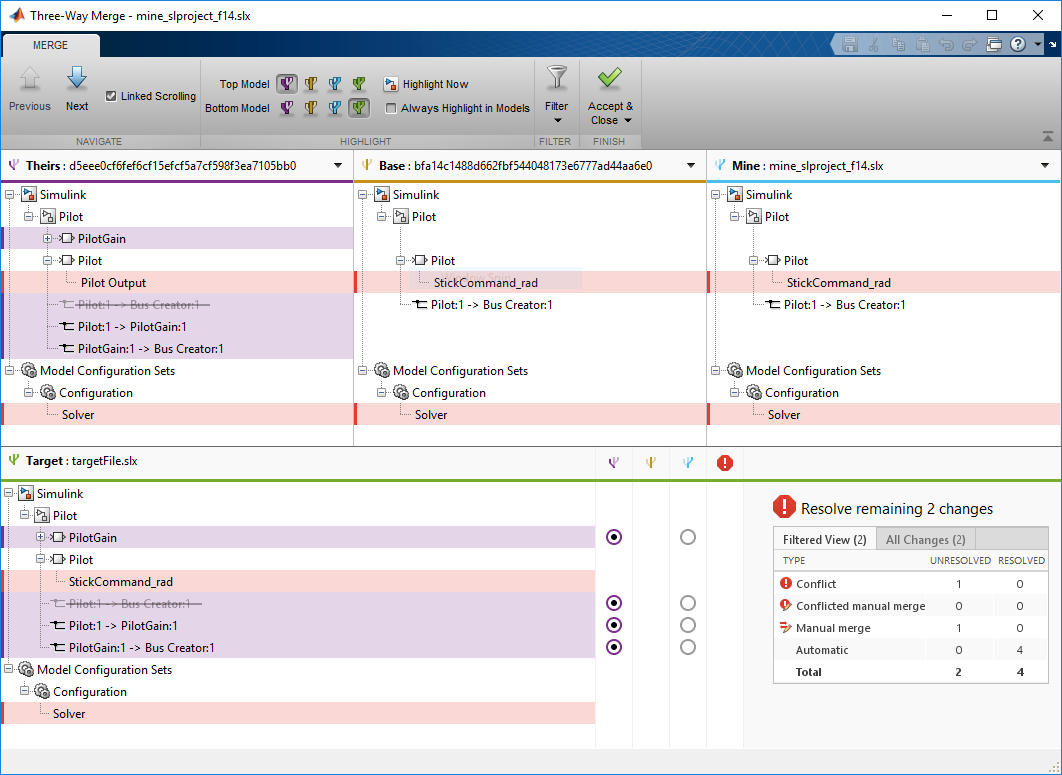Select Pilot Output row in Theirs pane
Viewport: 1062px width, 775px height.
(177, 282)
